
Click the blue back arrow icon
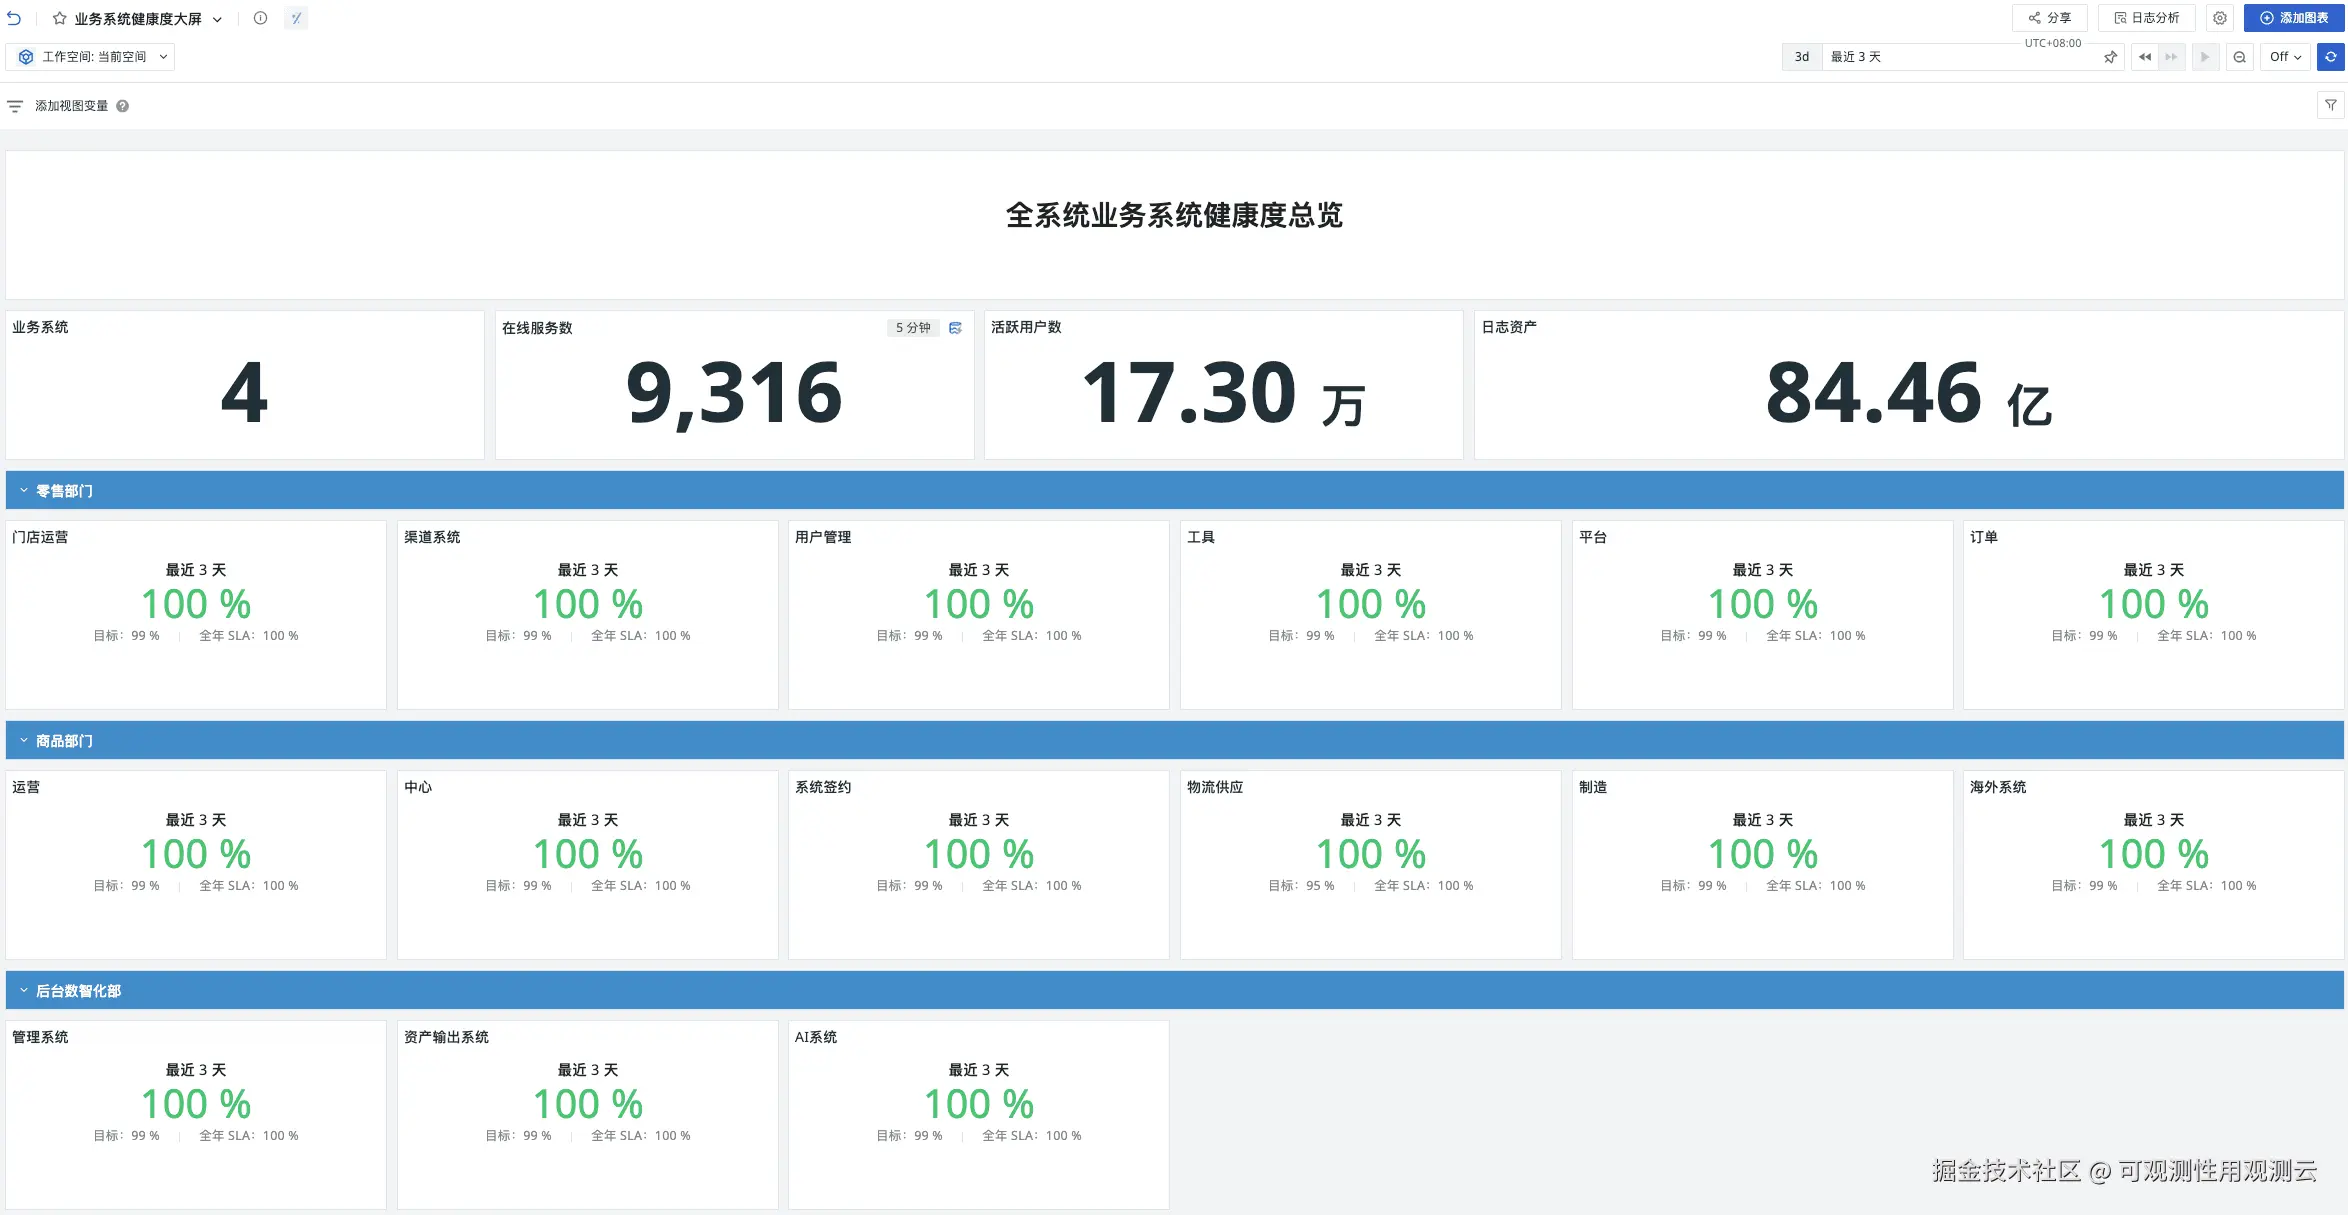click(14, 18)
